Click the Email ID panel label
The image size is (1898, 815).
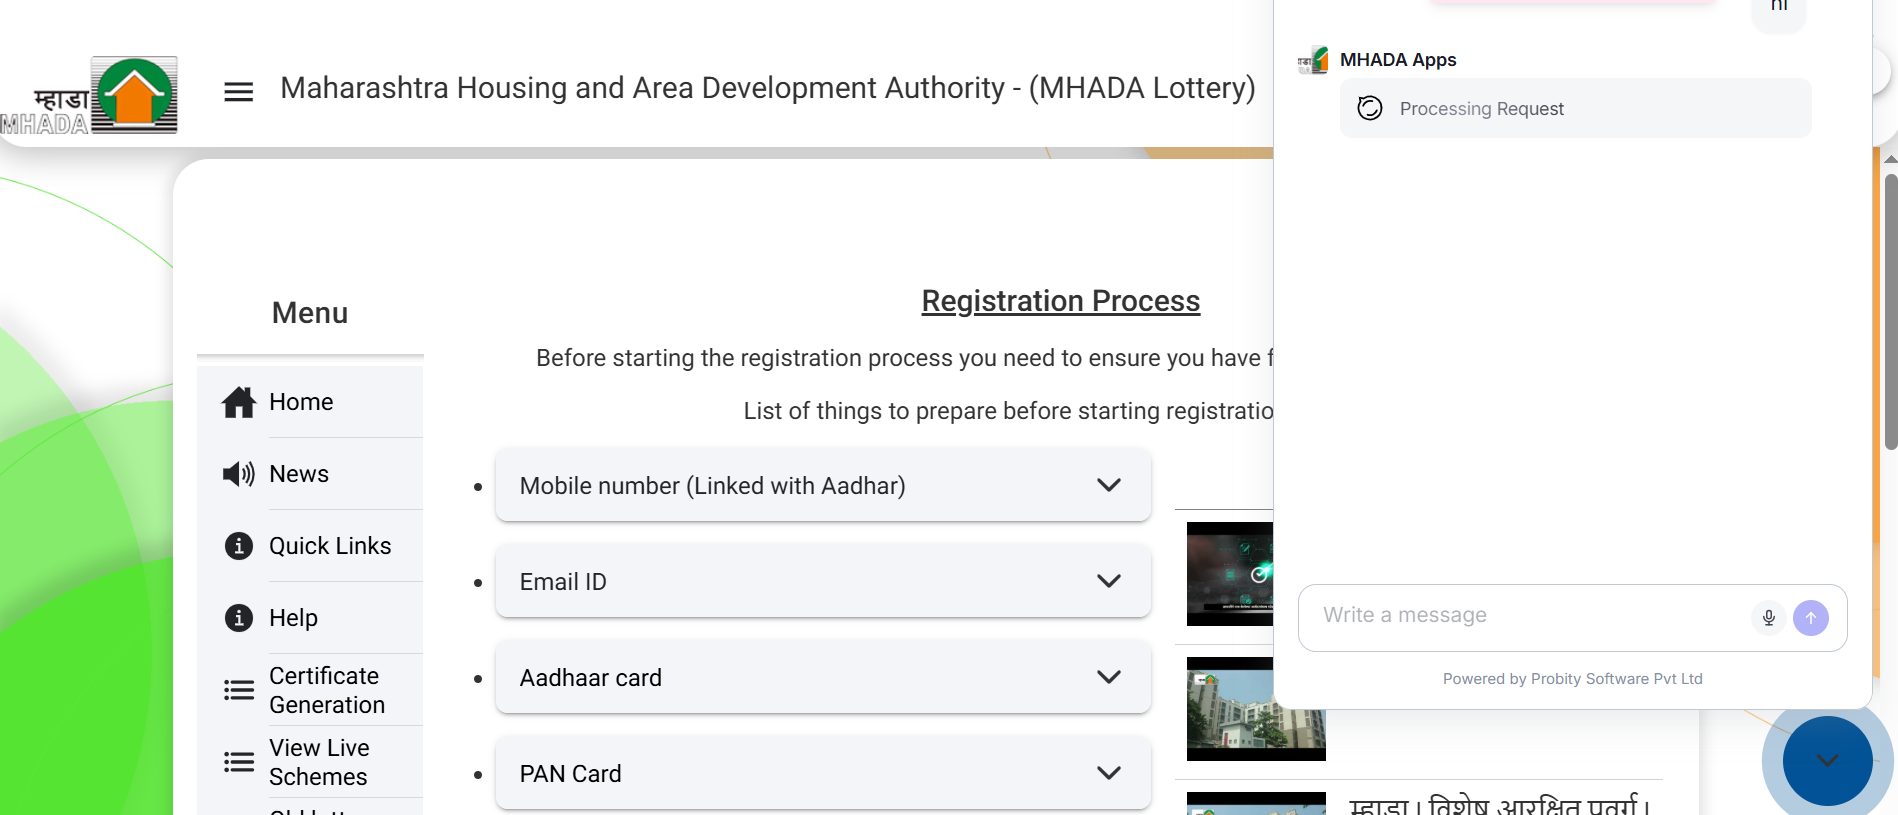[563, 582]
